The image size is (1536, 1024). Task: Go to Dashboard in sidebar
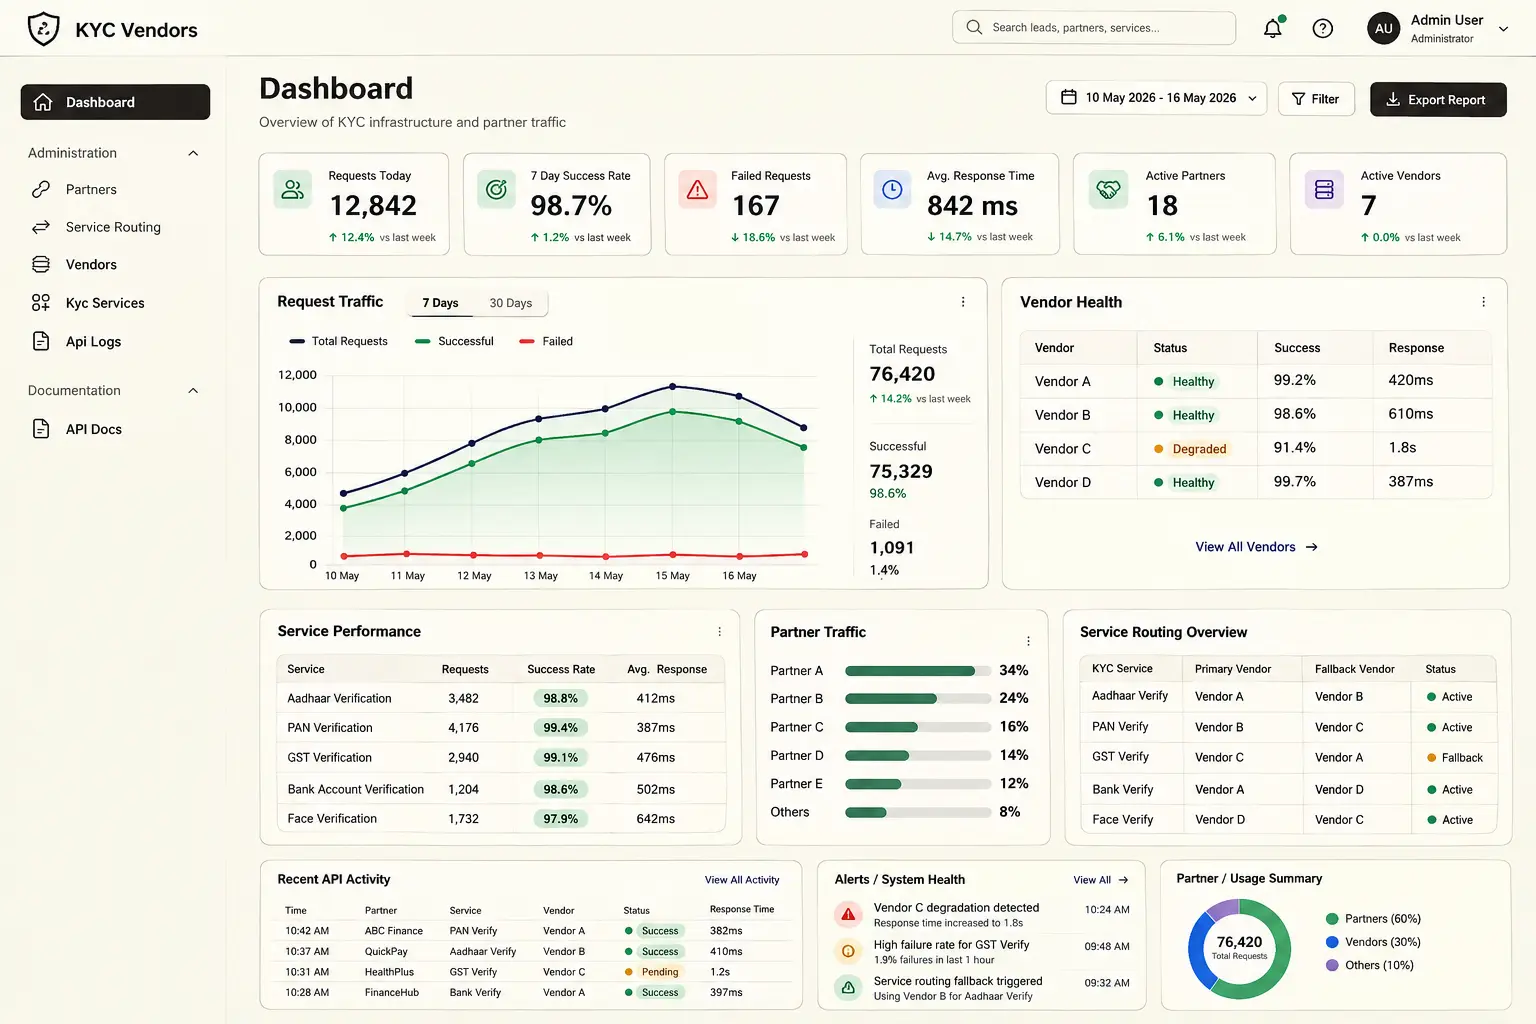[115, 102]
